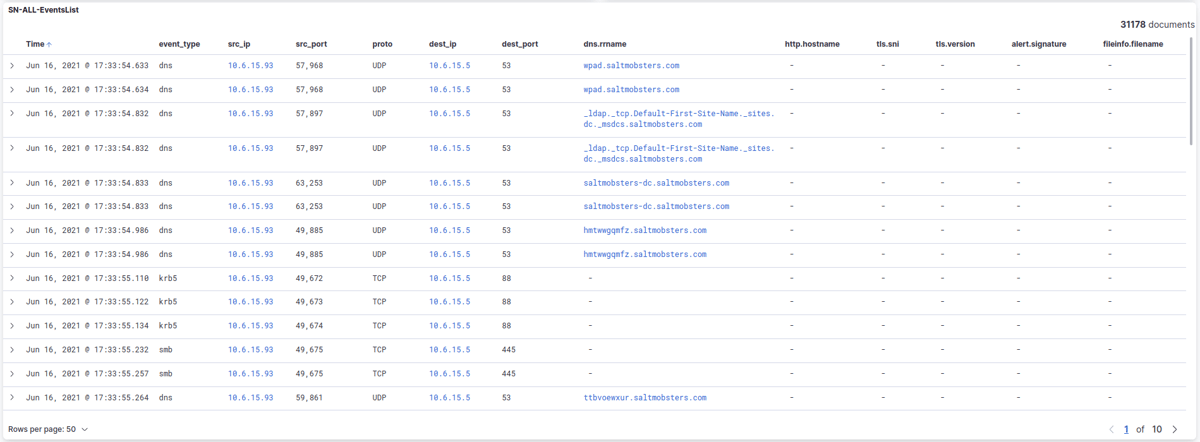Expand the 17:33:55.134 krb5 event row
Image resolution: width=1200 pixels, height=442 pixels.
pos(12,325)
